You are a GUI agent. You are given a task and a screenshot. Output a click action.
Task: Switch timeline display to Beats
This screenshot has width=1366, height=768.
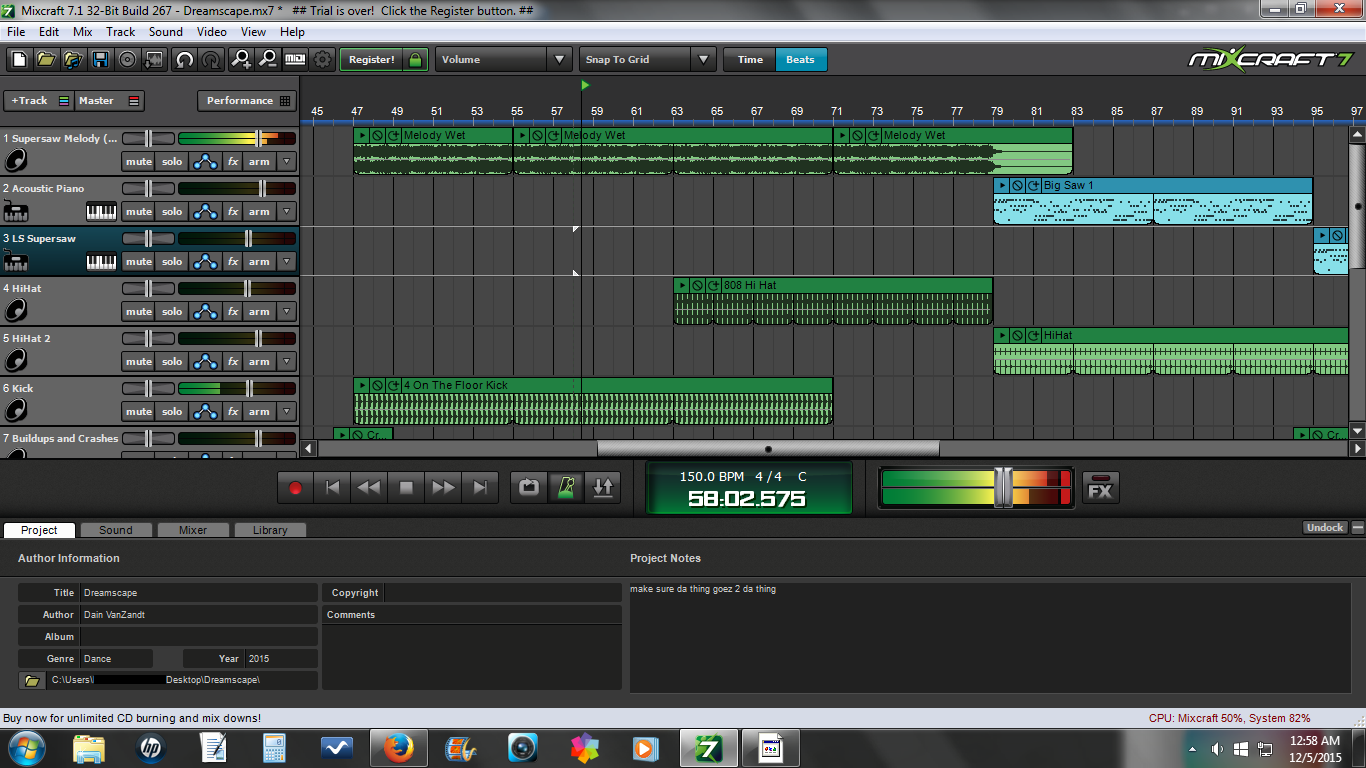click(800, 60)
